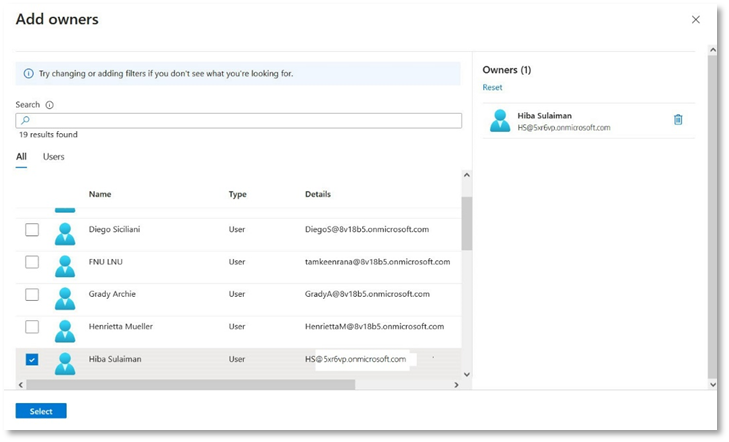
Task: Click Grady Archie's user avatar icon
Action: click(65, 296)
